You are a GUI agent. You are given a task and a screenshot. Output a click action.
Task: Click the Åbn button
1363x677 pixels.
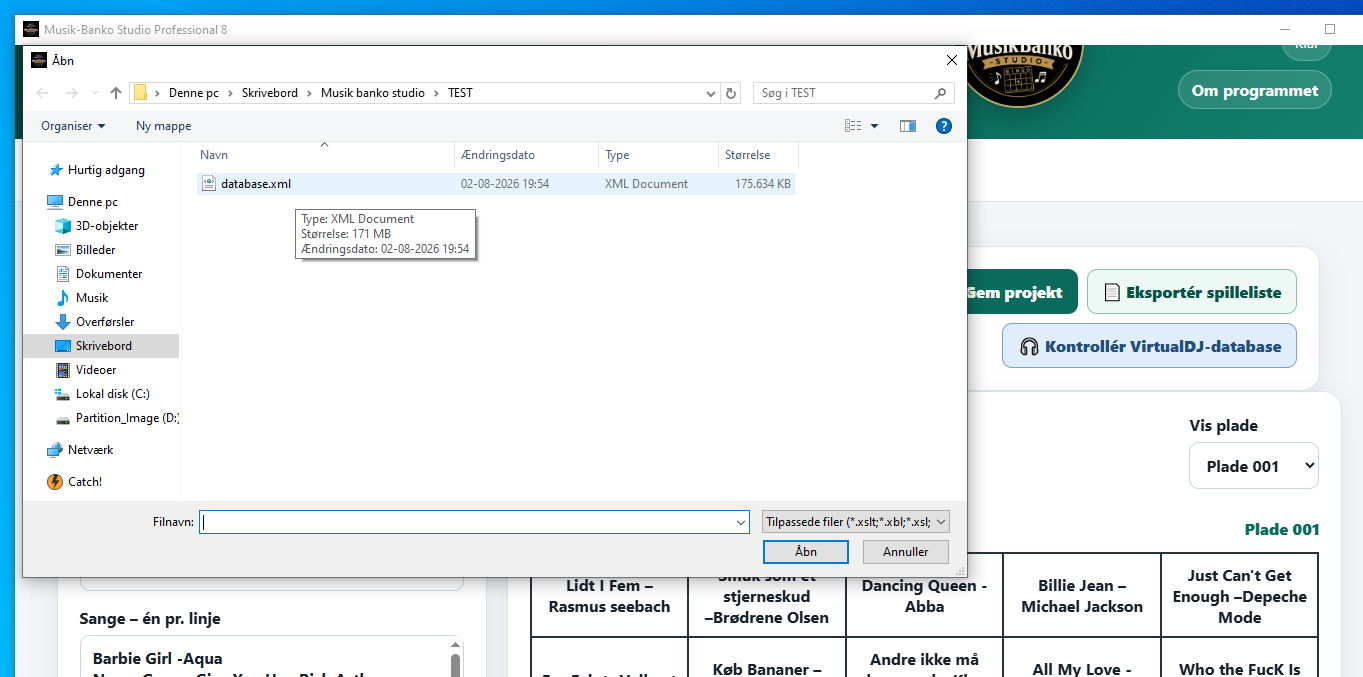(806, 552)
